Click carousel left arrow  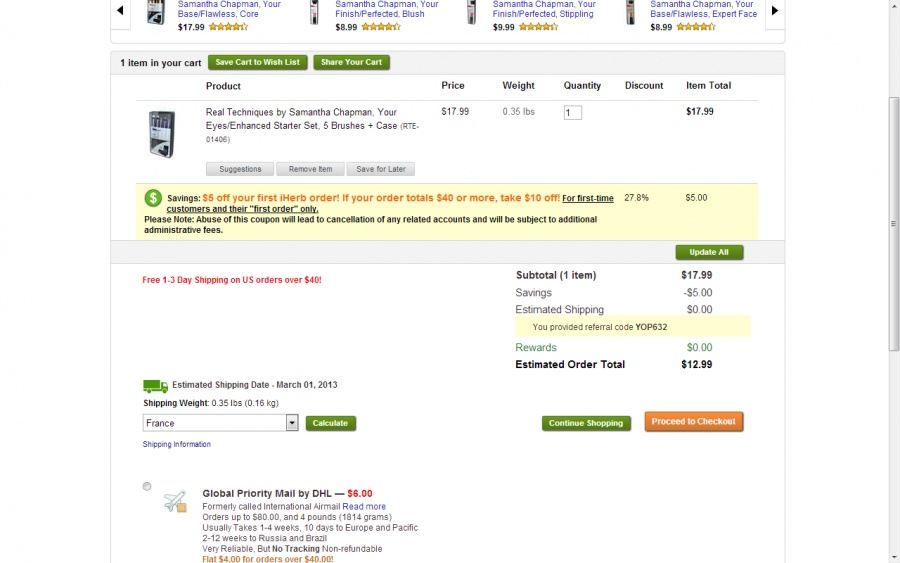pyautogui.click(x=120, y=11)
